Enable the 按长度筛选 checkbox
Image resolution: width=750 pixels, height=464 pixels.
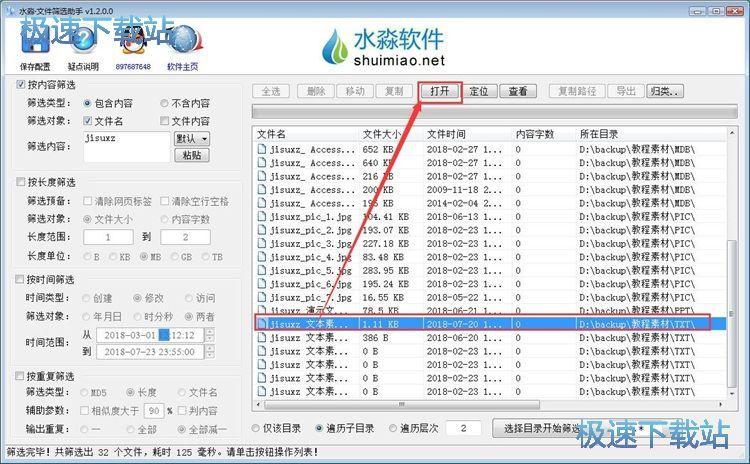[x=21, y=182]
